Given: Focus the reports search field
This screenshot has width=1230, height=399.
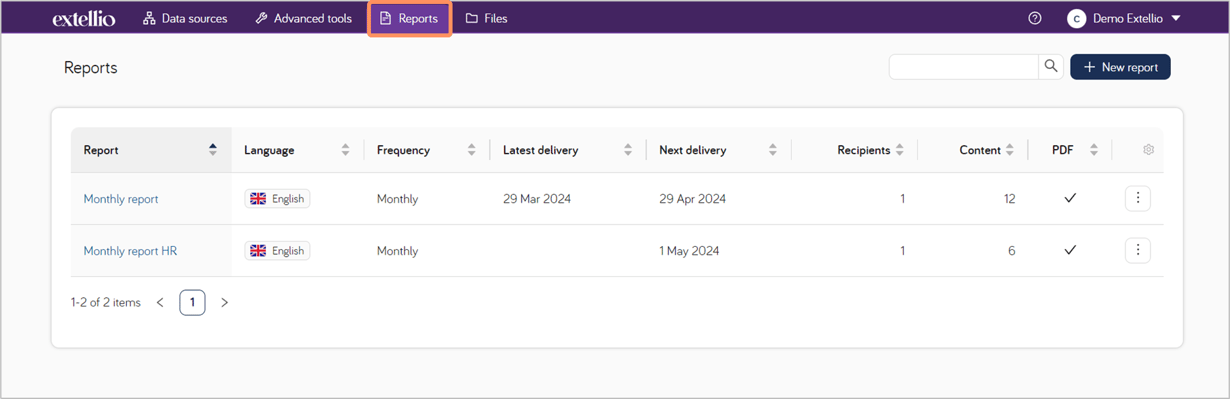Looking at the screenshot, I should click(x=964, y=66).
